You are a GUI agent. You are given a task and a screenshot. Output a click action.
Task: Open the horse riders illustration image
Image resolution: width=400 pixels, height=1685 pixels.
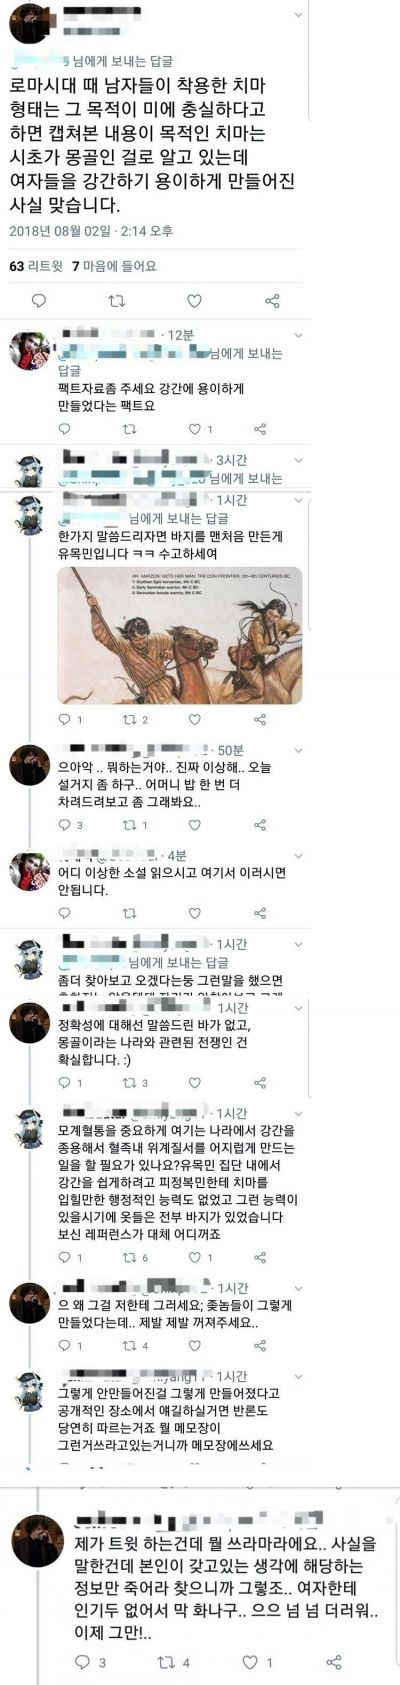[179, 635]
